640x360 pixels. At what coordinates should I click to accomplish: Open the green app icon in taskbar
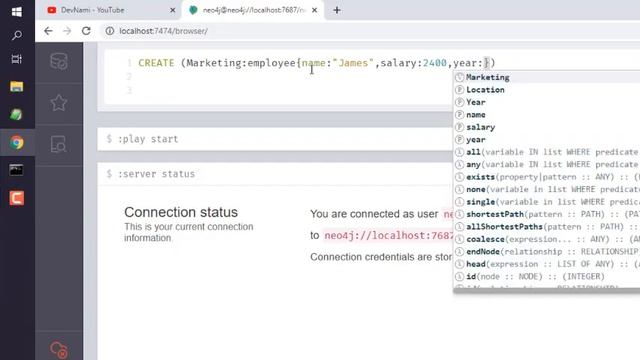pos(17,114)
